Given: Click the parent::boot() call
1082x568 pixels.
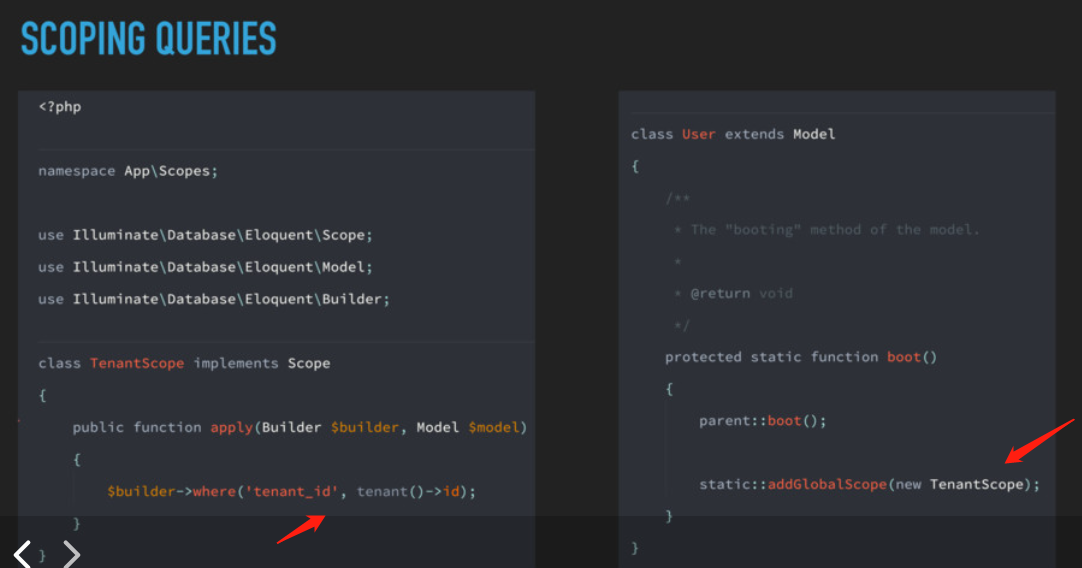Looking at the screenshot, I should pyautogui.click(x=763, y=421).
